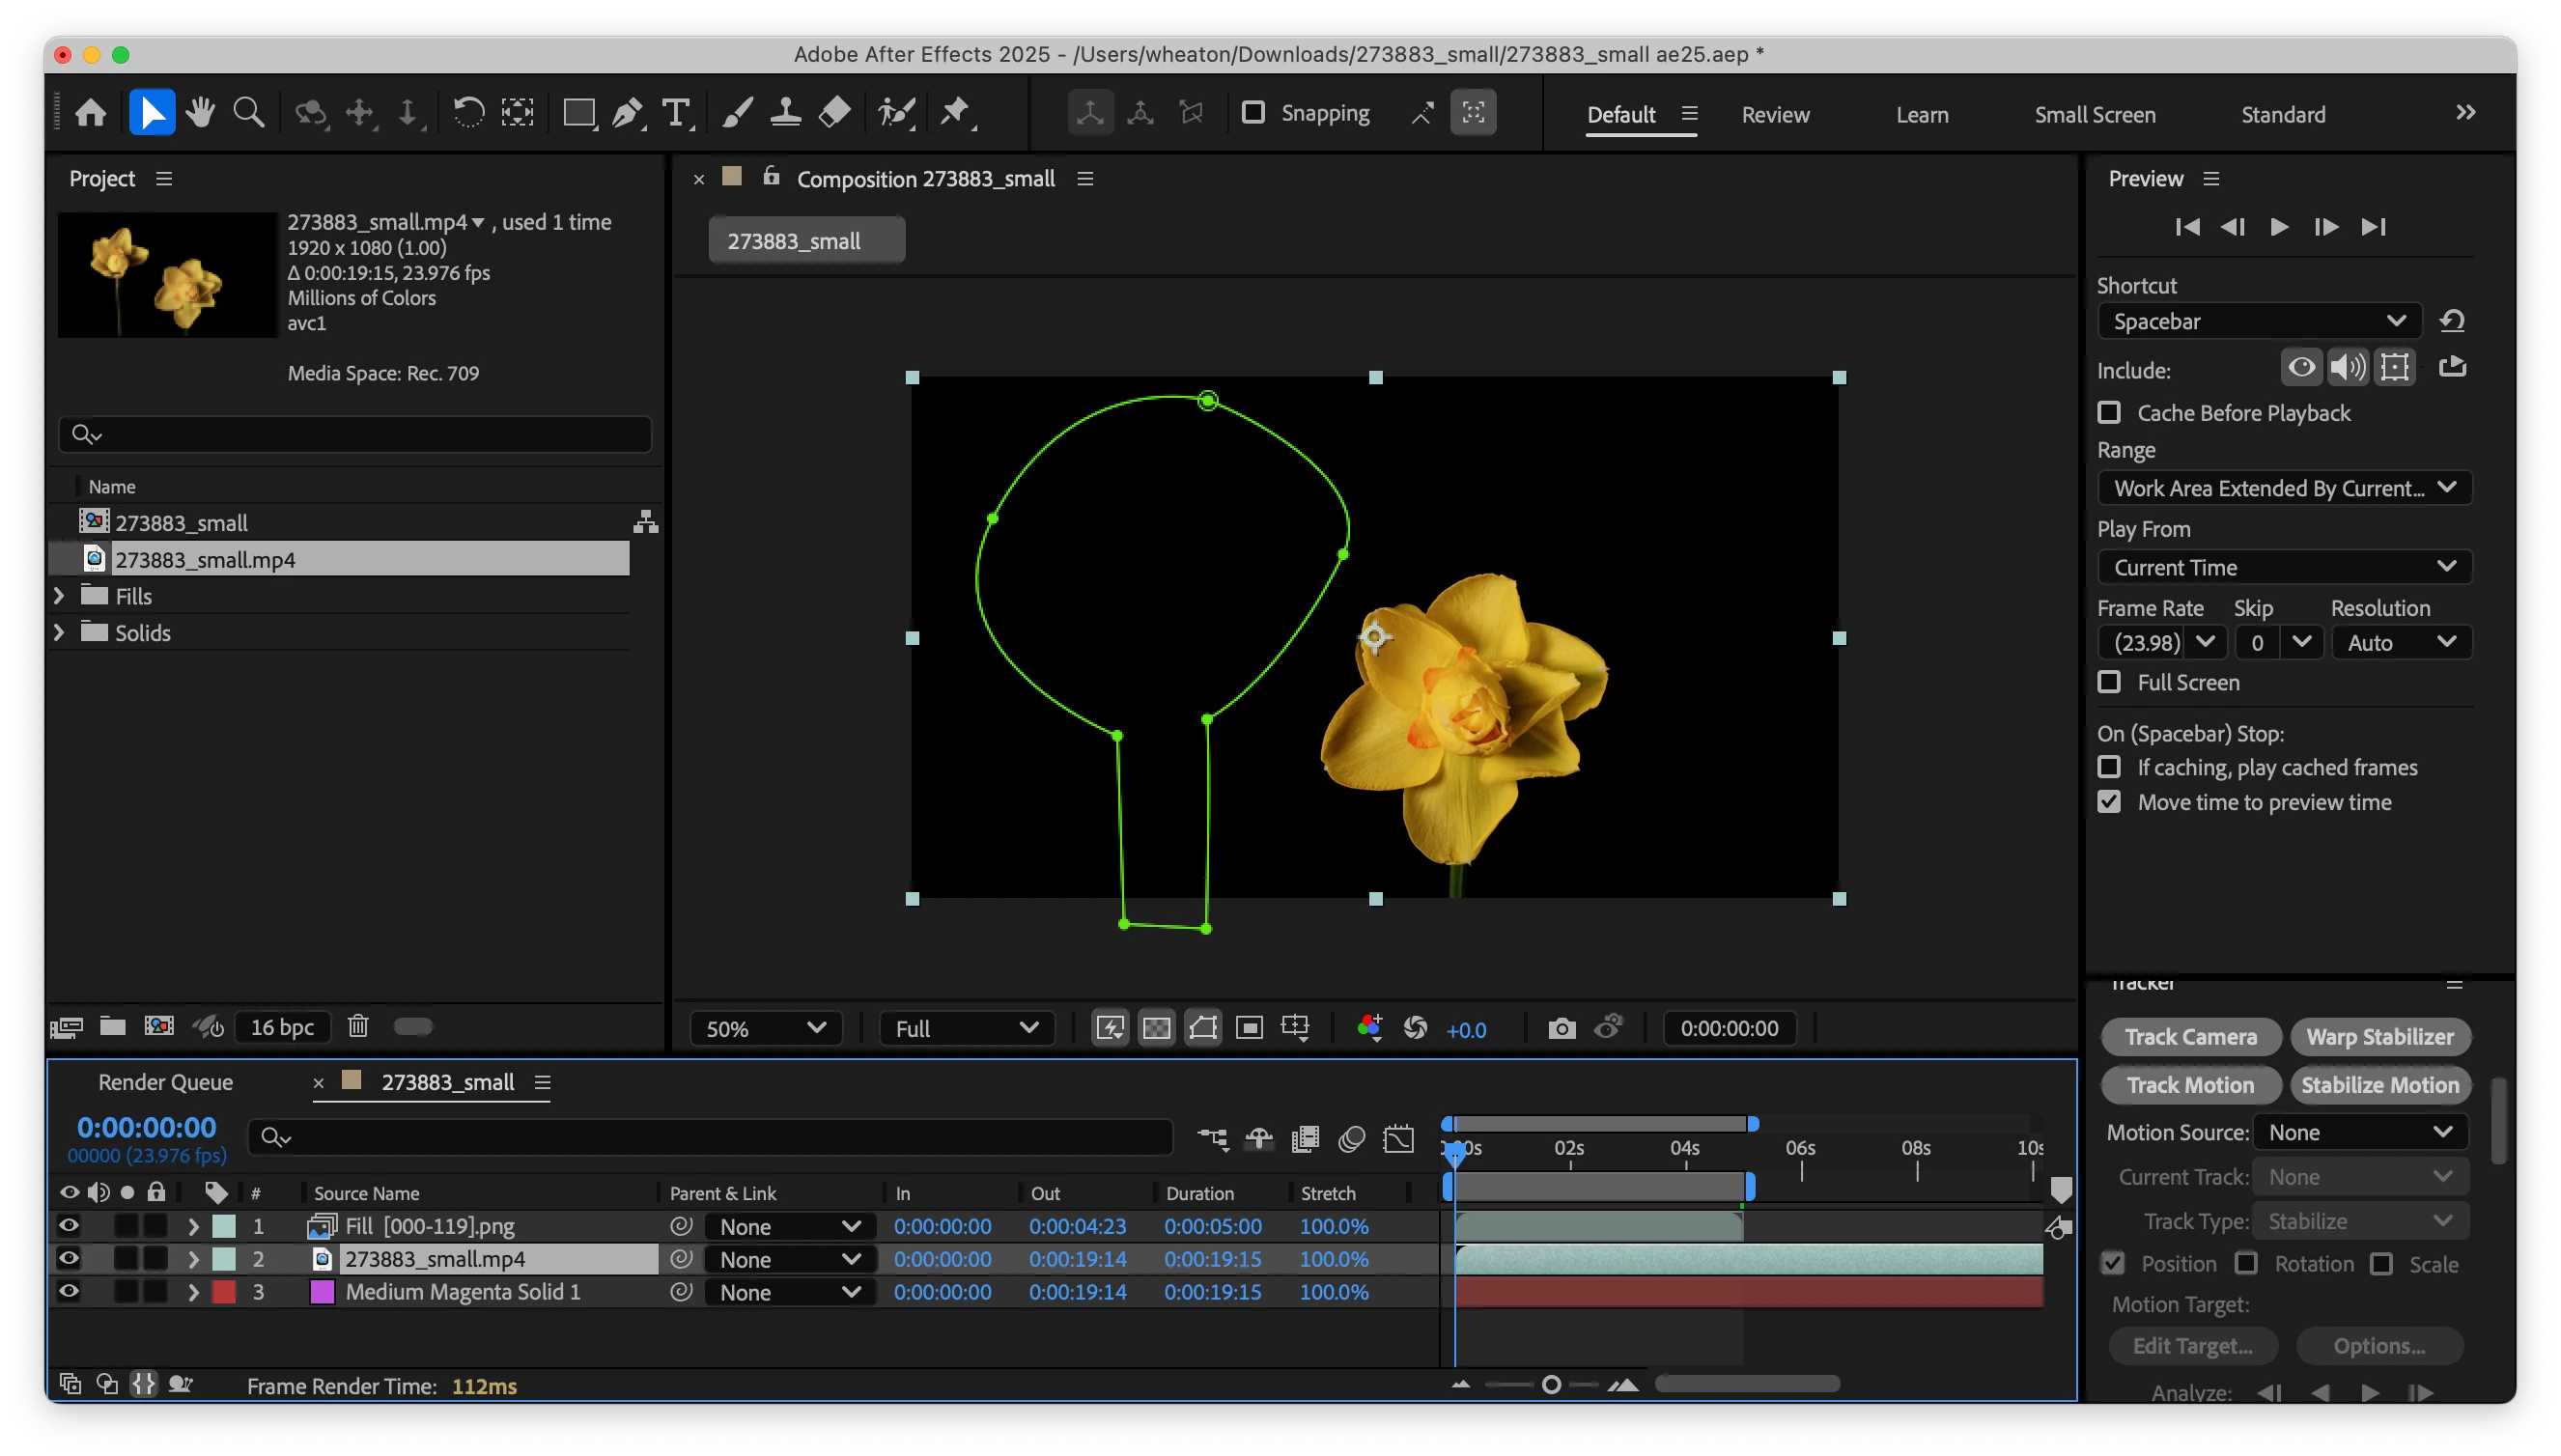Toggle the transparency grid icon
This screenshot has width=2561, height=1456.
[1156, 1028]
